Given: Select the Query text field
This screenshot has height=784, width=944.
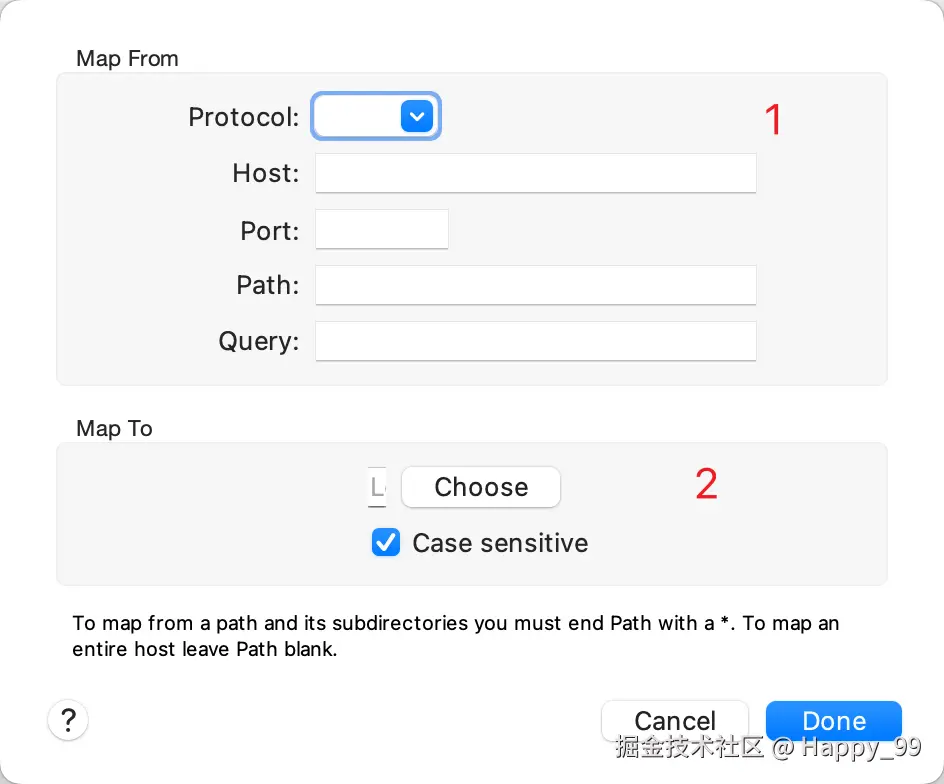Looking at the screenshot, I should (x=535, y=341).
